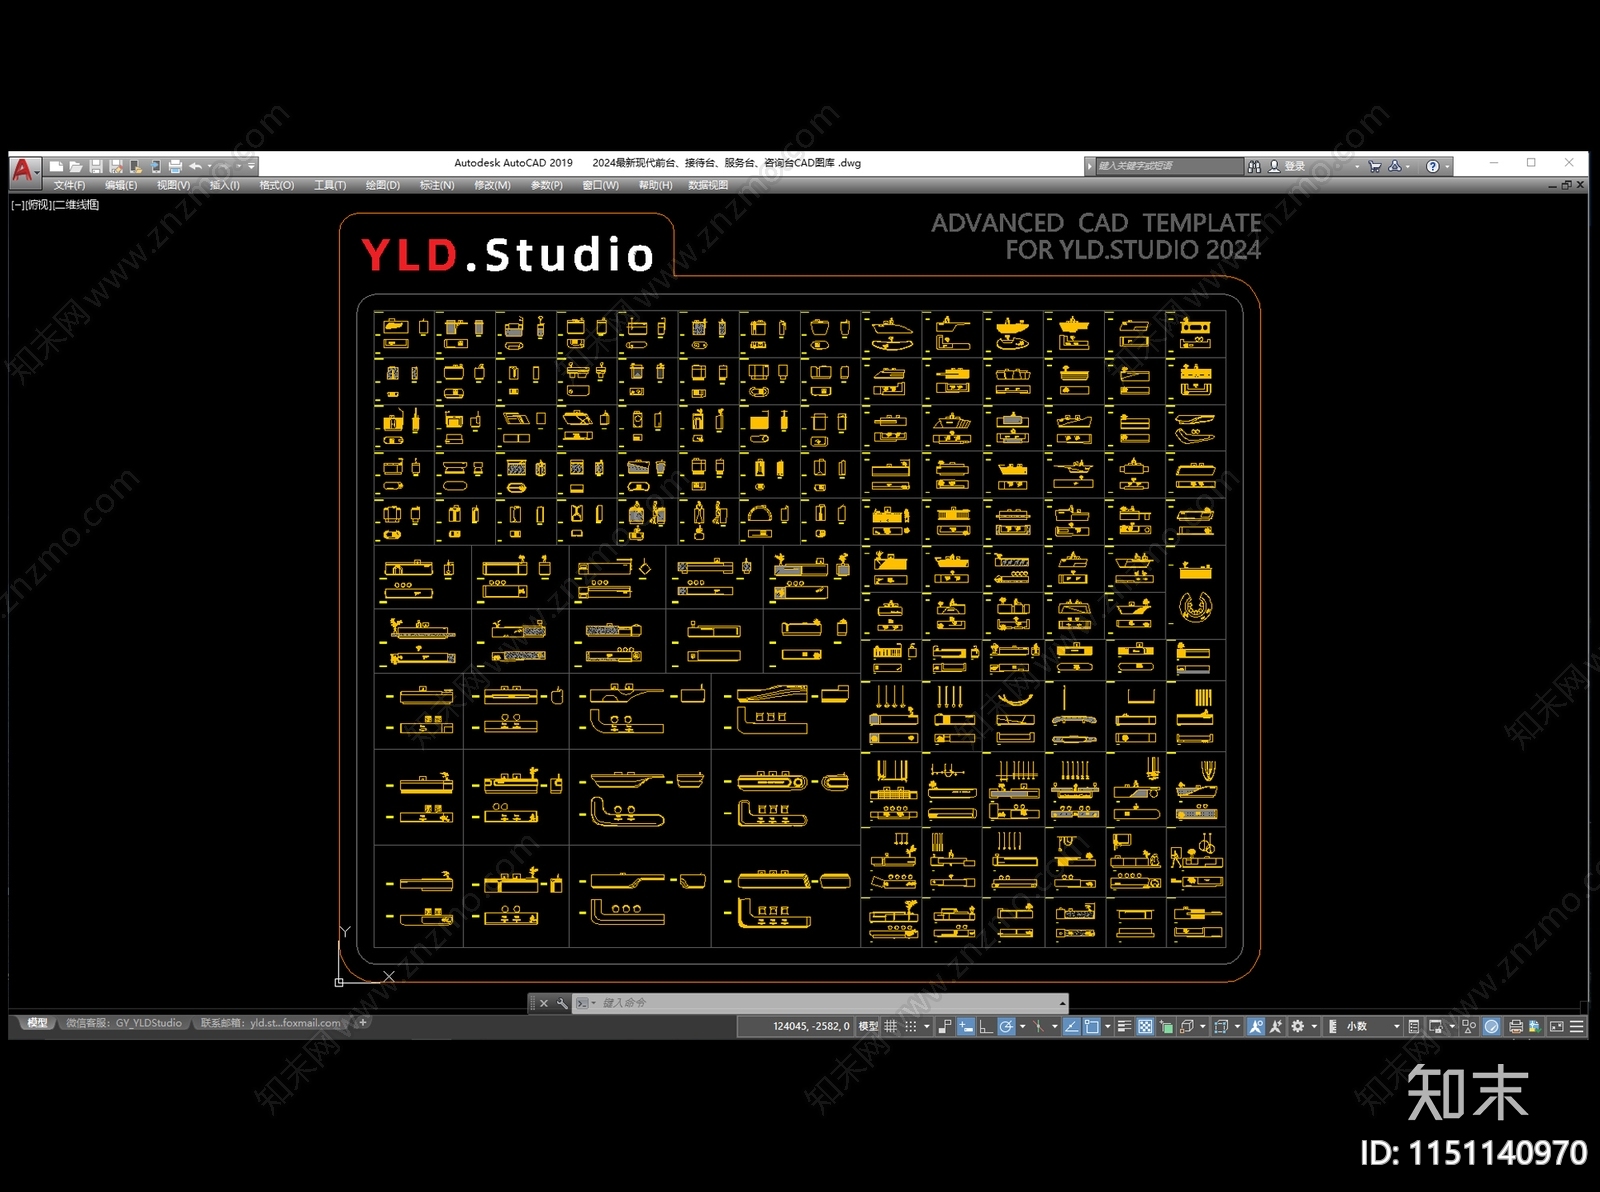Image resolution: width=1600 pixels, height=1192 pixels.
Task: Click the 二维线框 visual style label
Action: (x=75, y=205)
